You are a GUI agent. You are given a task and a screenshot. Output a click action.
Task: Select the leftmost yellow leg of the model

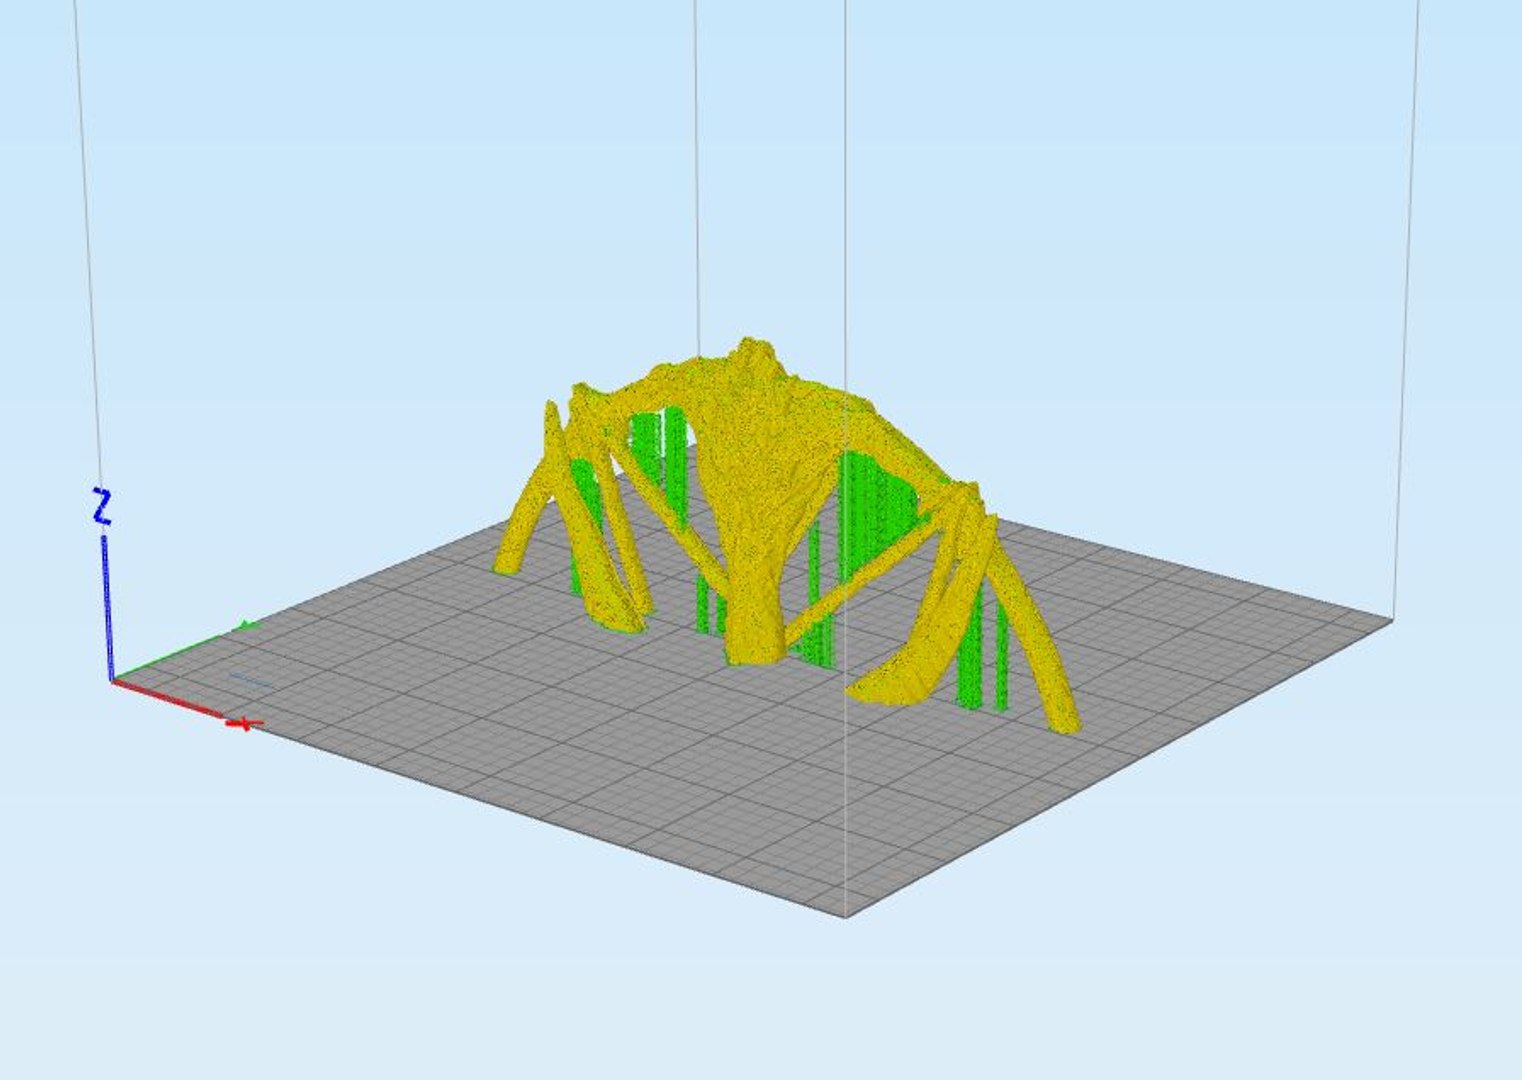click(x=528, y=500)
